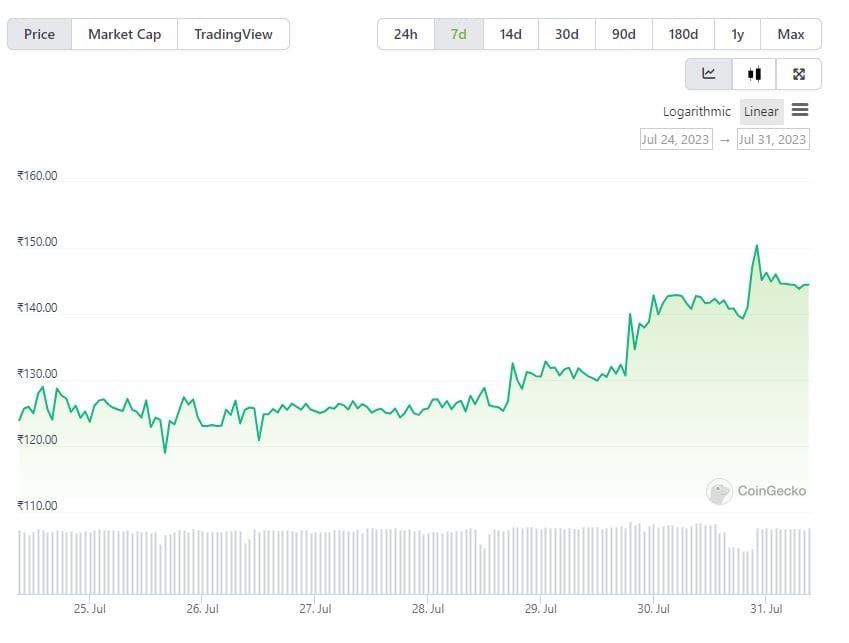Screen dimensions: 849x643
Task: Switch to the TradingView tab
Action: pos(233,33)
